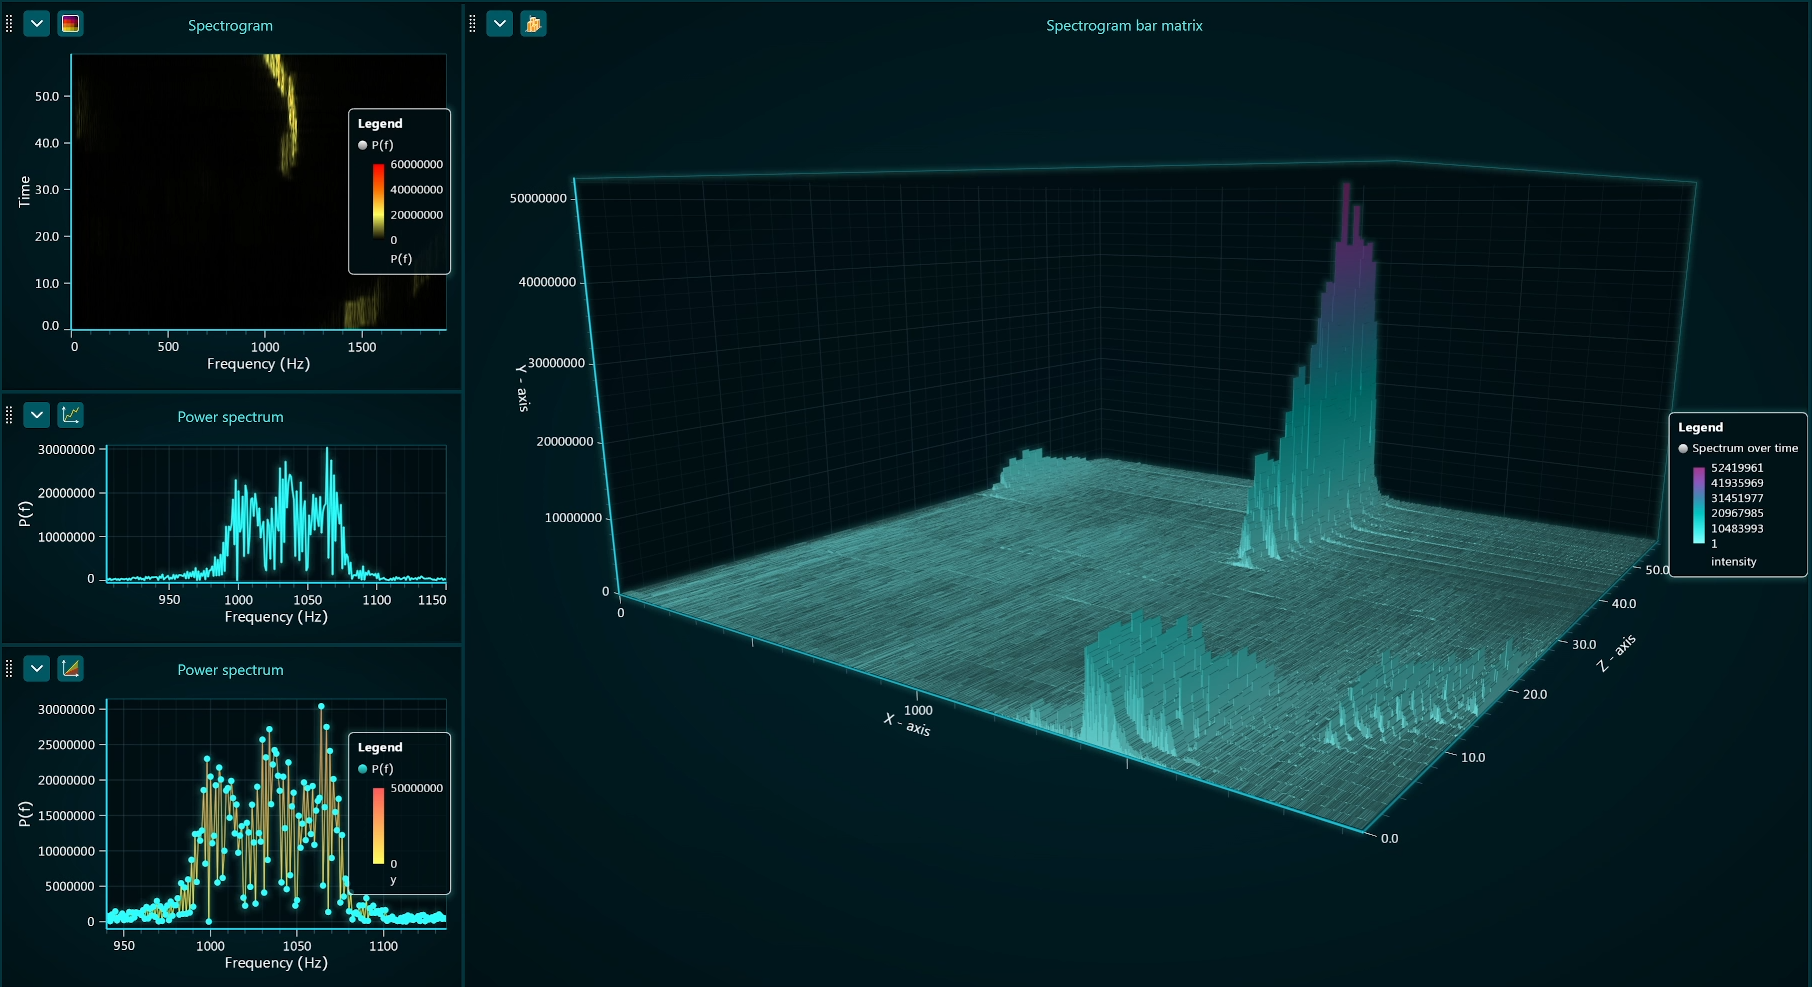
Task: Click the Spectrogram bar matrix panel drag handle
Action: point(472,24)
